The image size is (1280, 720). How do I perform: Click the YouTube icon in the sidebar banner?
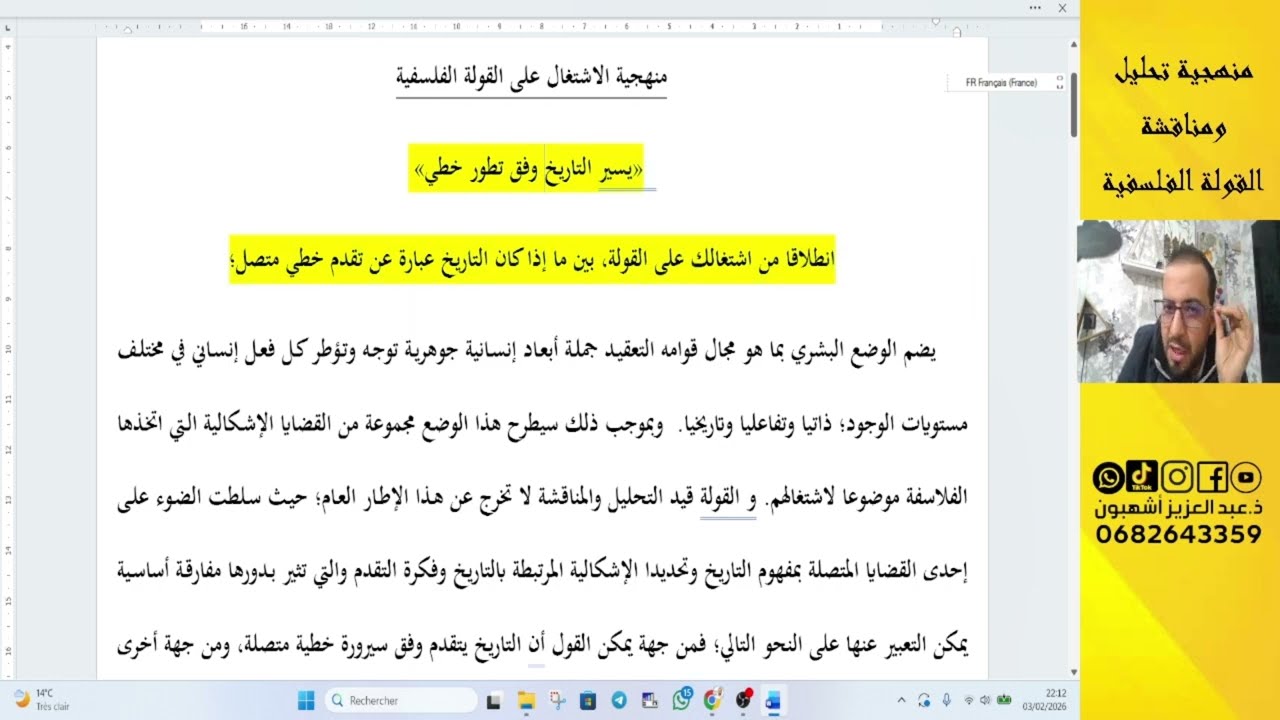pos(1246,478)
